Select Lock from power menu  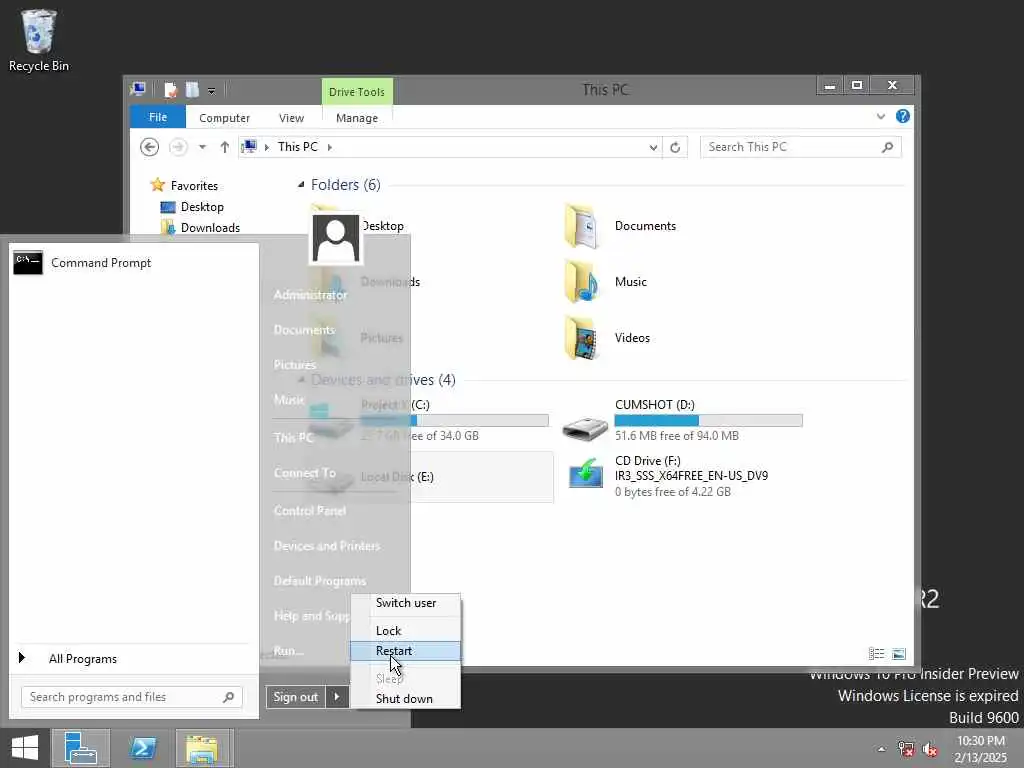(x=406, y=630)
